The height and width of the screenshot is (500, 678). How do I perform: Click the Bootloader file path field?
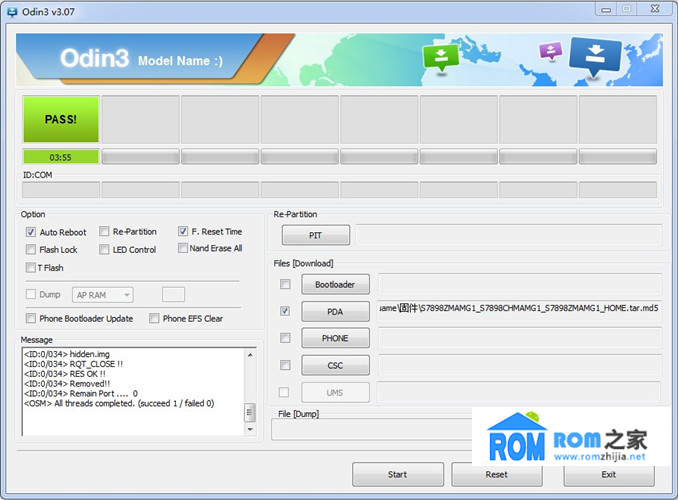[x=519, y=284]
